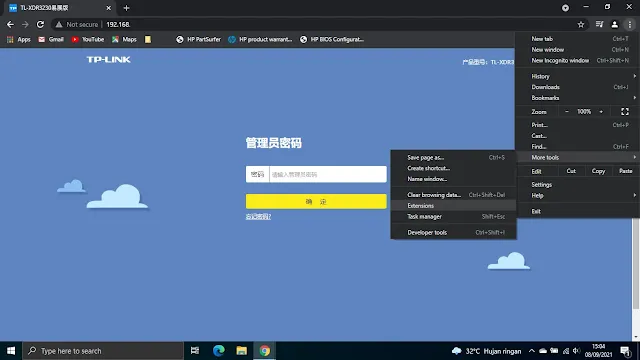This screenshot has height=360, width=640.
Task: Select Name window in More tools
Action: click(x=453, y=179)
